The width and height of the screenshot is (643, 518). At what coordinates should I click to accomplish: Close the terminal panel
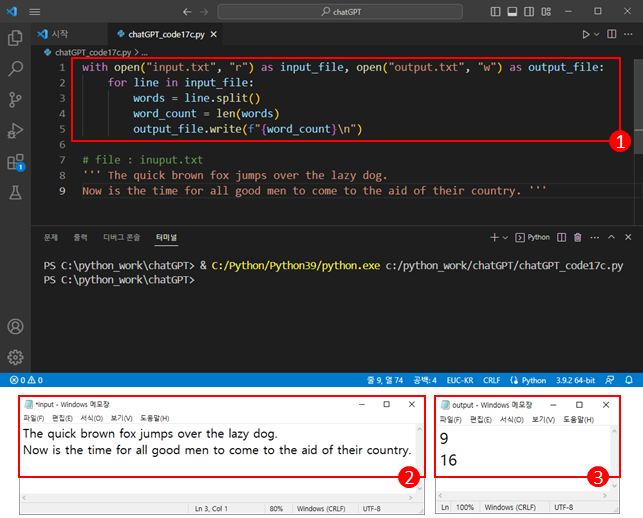click(x=628, y=237)
